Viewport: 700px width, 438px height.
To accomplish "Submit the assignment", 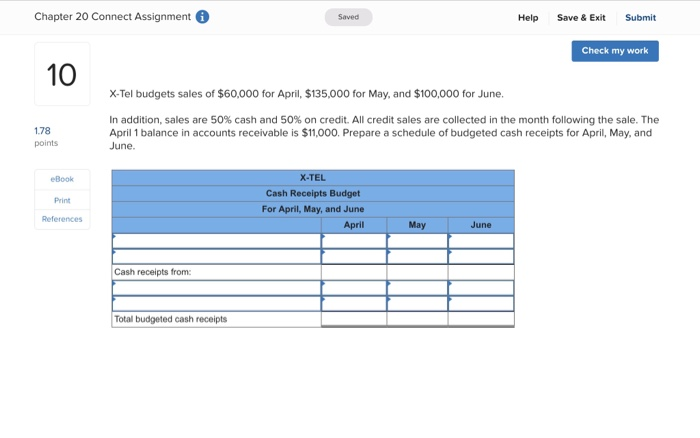I will 640,18.
